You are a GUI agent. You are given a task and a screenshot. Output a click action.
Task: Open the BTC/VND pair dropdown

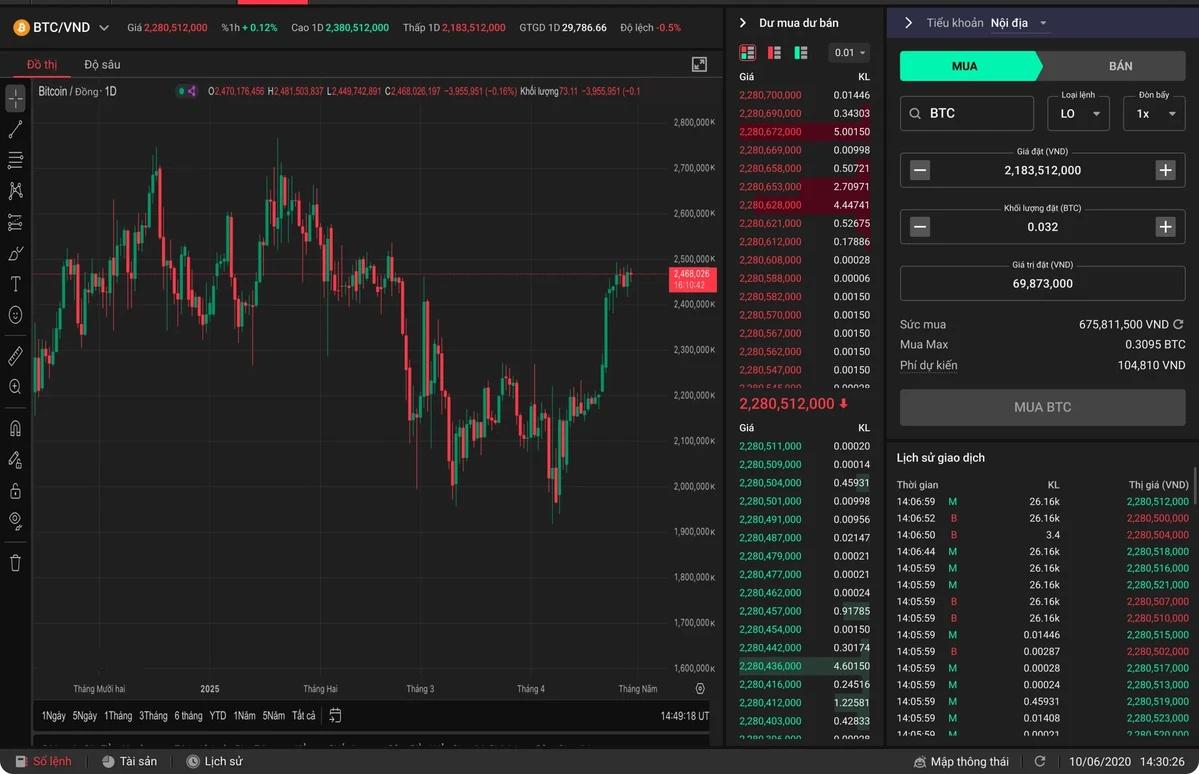[x=104, y=28]
